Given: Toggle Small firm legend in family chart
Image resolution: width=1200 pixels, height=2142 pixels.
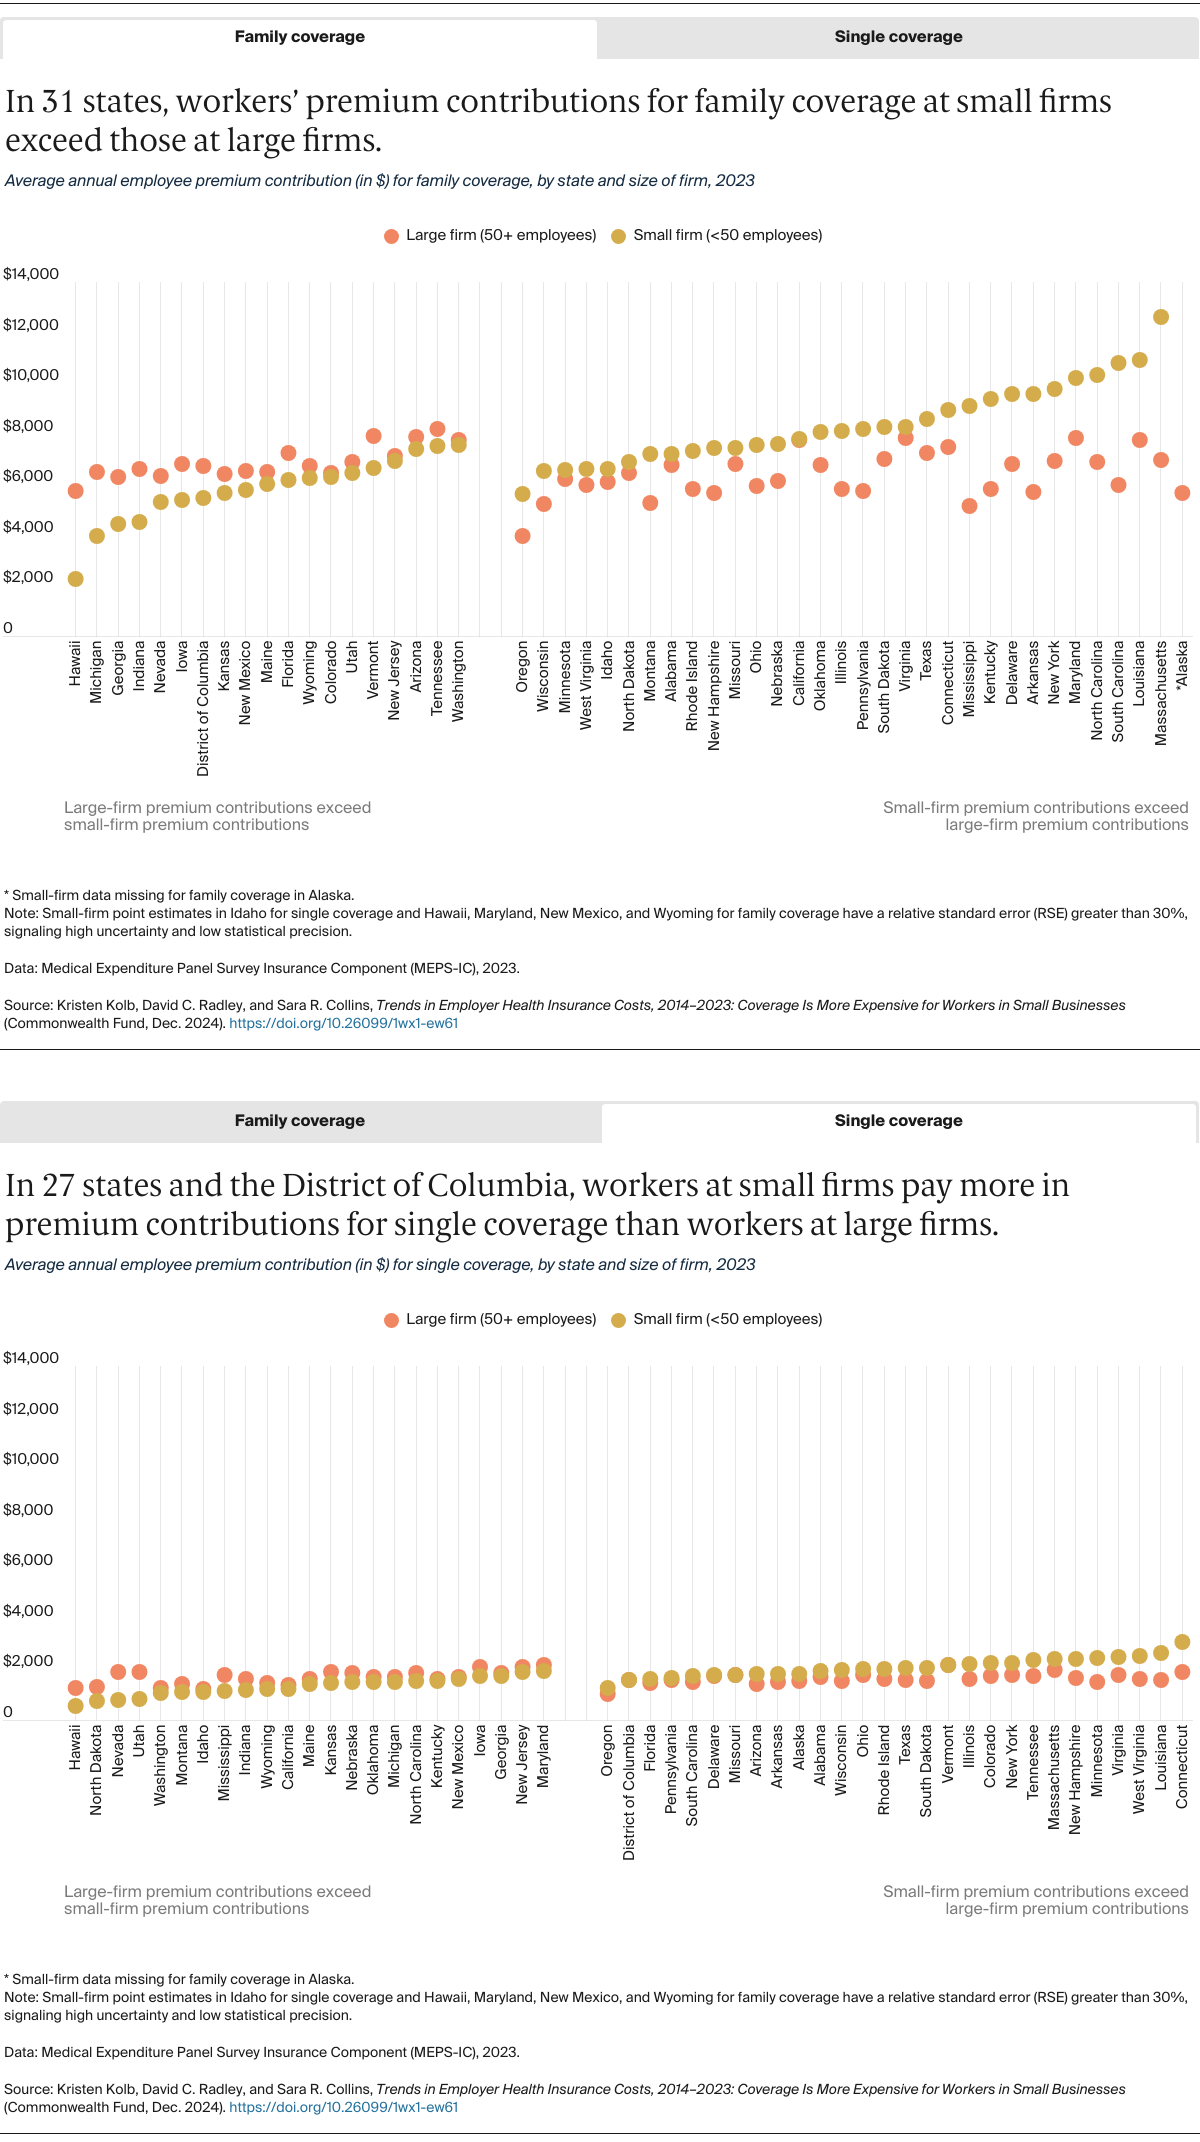Looking at the screenshot, I should [x=716, y=235].
